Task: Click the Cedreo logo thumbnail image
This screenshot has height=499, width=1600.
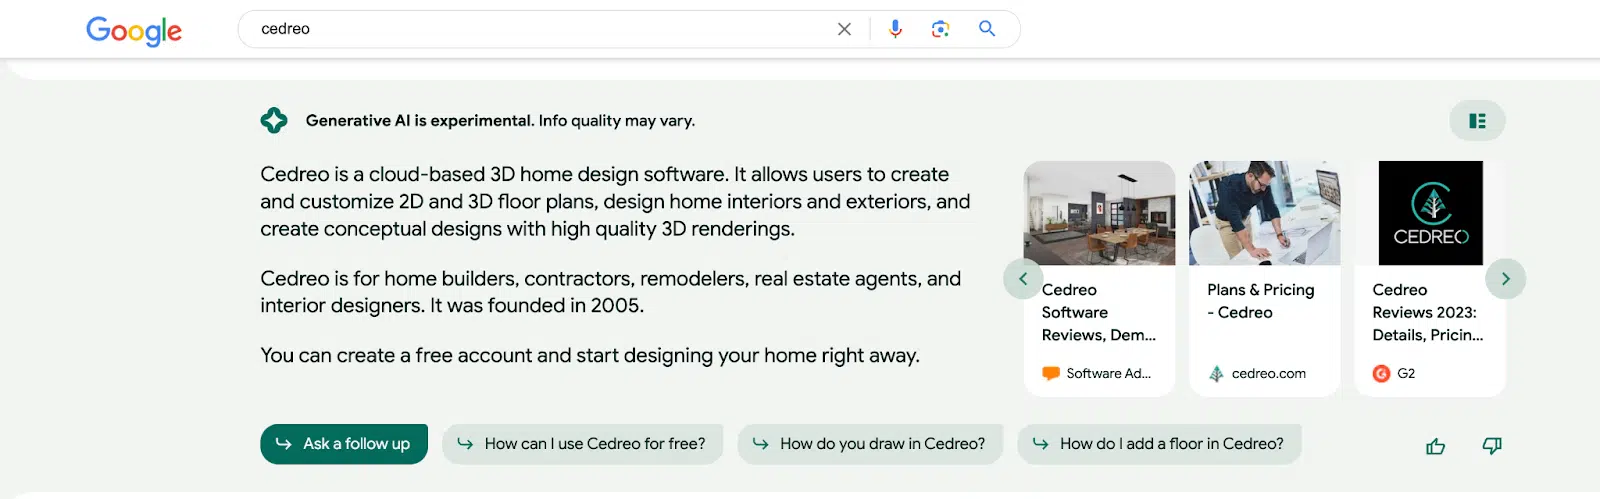Action: point(1430,213)
